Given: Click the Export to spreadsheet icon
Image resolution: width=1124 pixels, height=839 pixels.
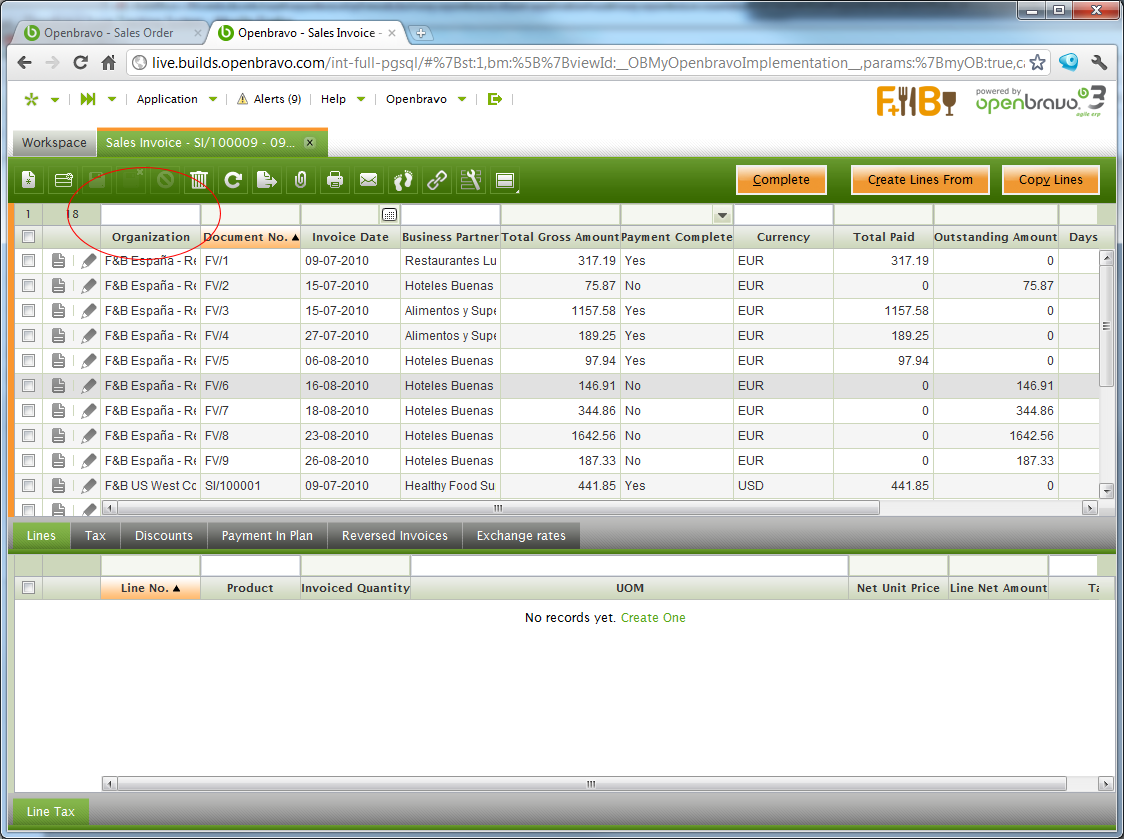Looking at the screenshot, I should pyautogui.click(x=267, y=180).
